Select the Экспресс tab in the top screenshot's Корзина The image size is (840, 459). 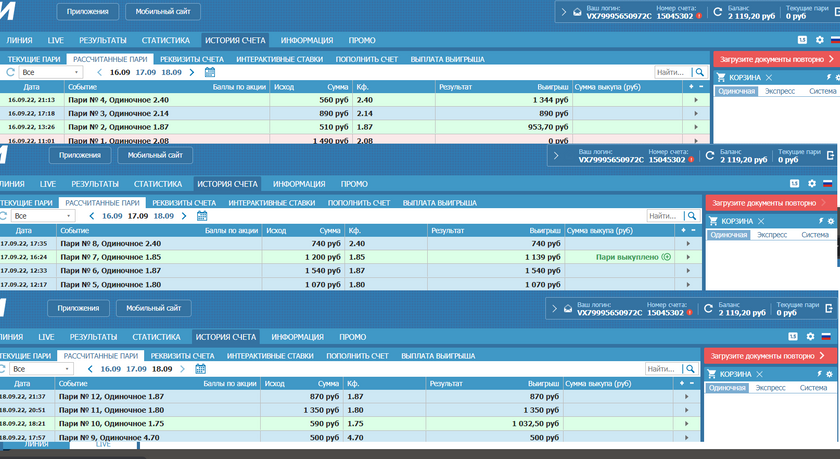[x=780, y=91]
